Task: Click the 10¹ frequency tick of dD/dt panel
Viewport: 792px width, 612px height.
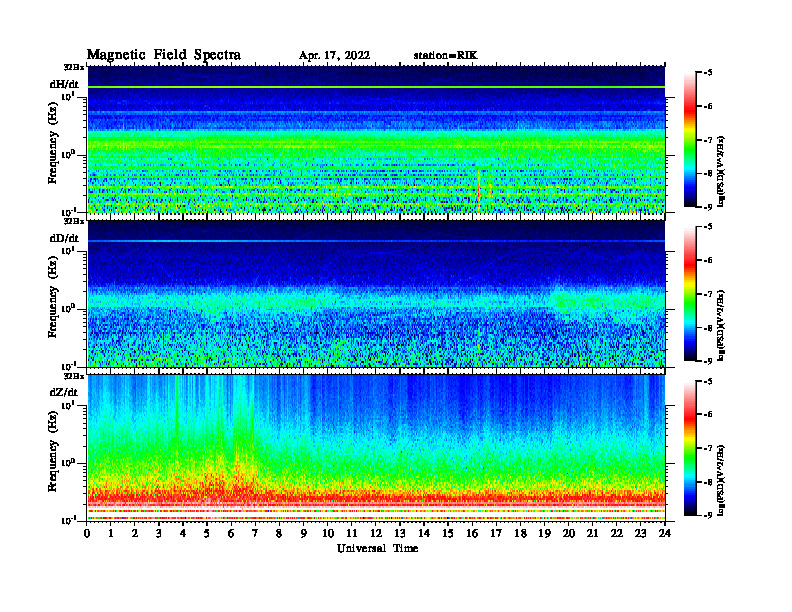Action: coord(69,251)
